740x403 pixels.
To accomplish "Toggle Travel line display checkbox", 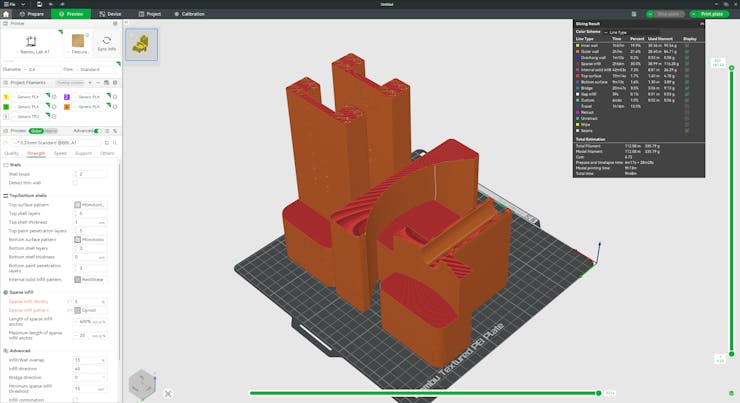I will [687, 105].
